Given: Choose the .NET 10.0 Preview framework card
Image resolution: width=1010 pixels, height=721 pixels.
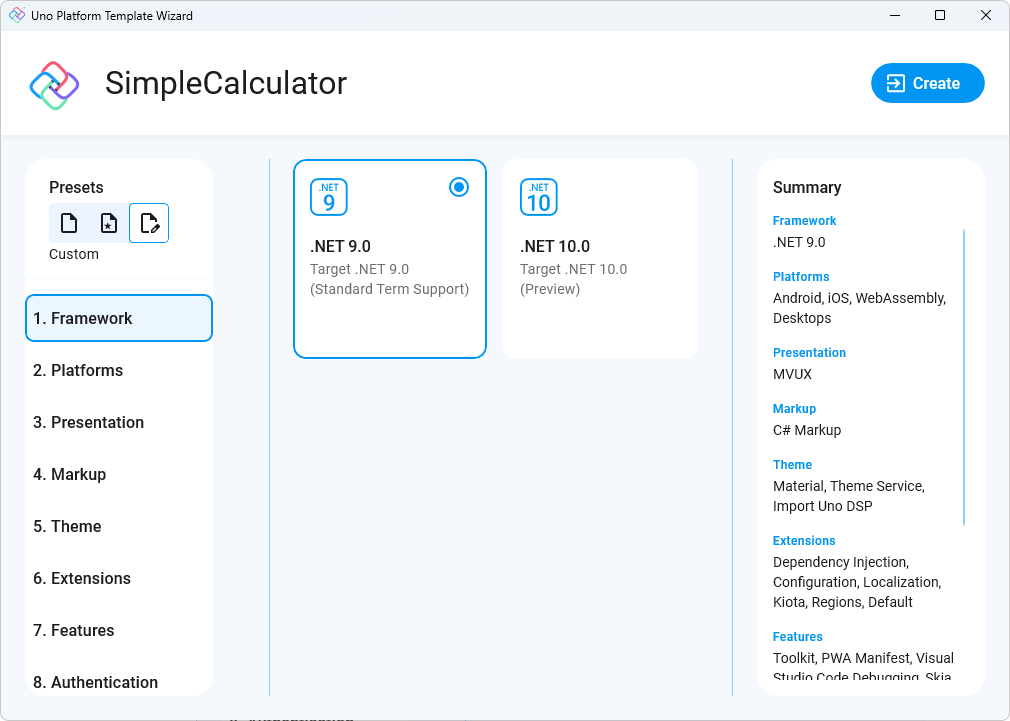Looking at the screenshot, I should click(600, 258).
